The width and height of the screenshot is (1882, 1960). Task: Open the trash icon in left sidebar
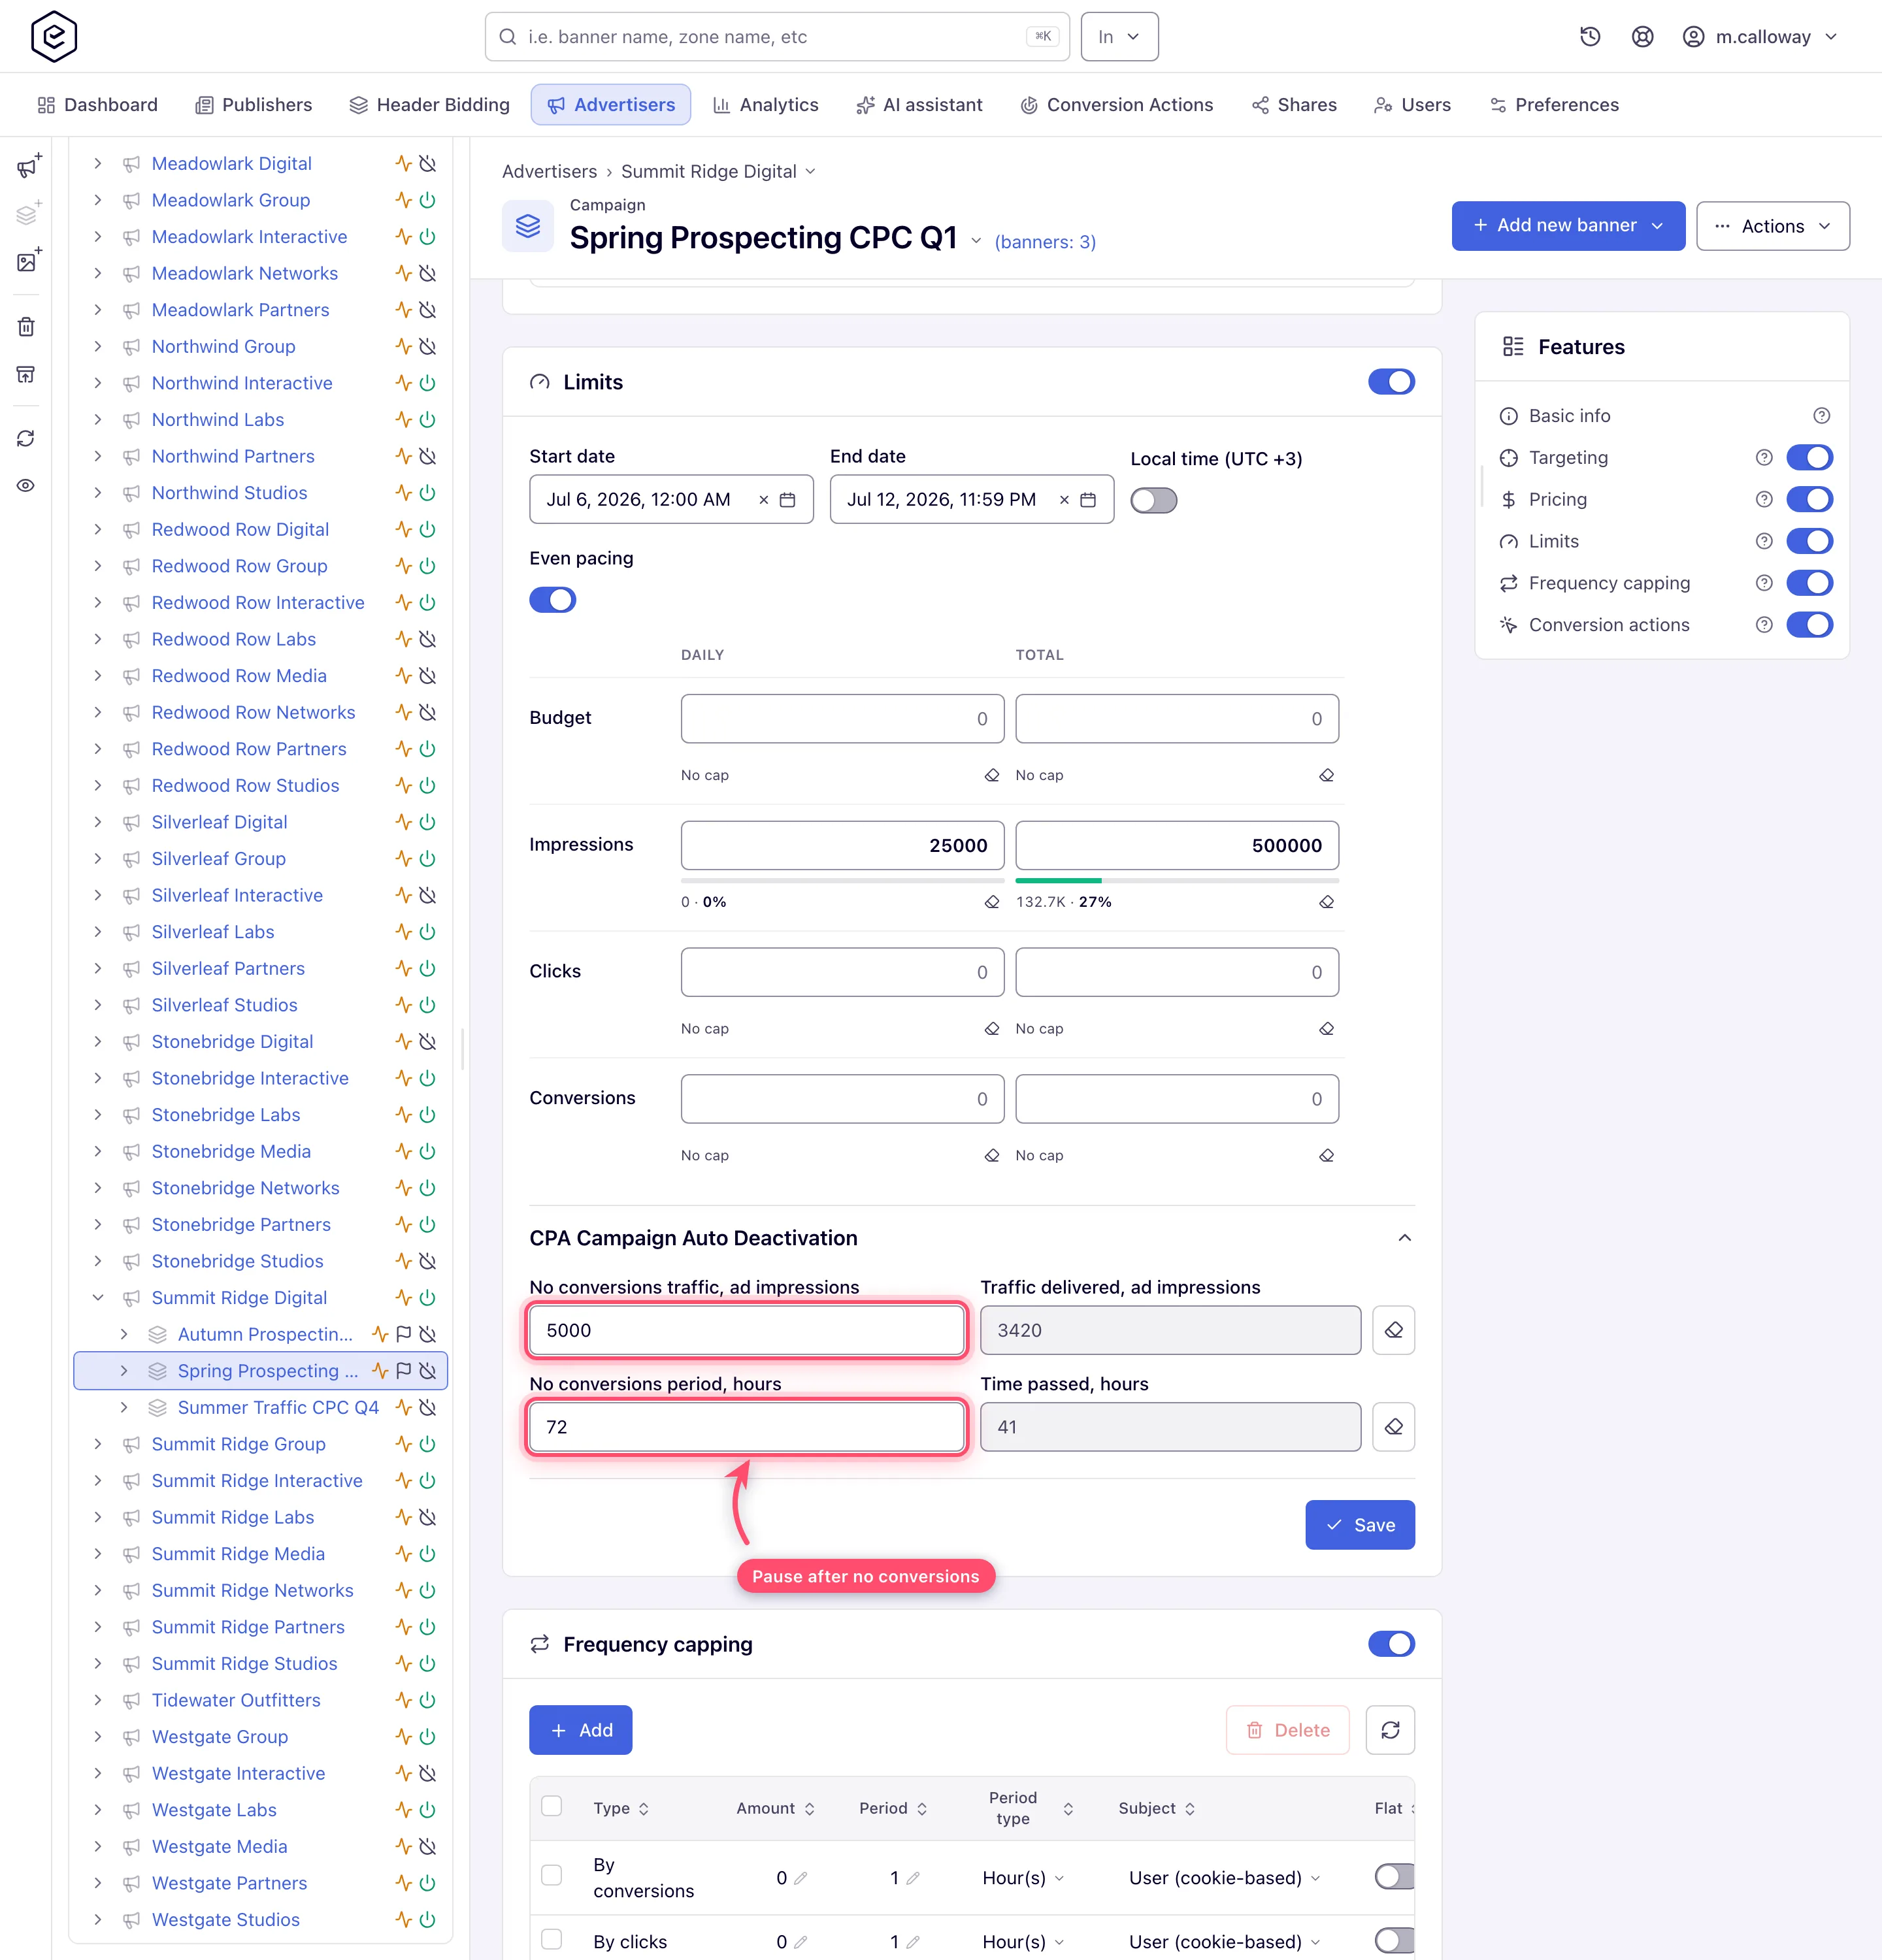(x=26, y=327)
